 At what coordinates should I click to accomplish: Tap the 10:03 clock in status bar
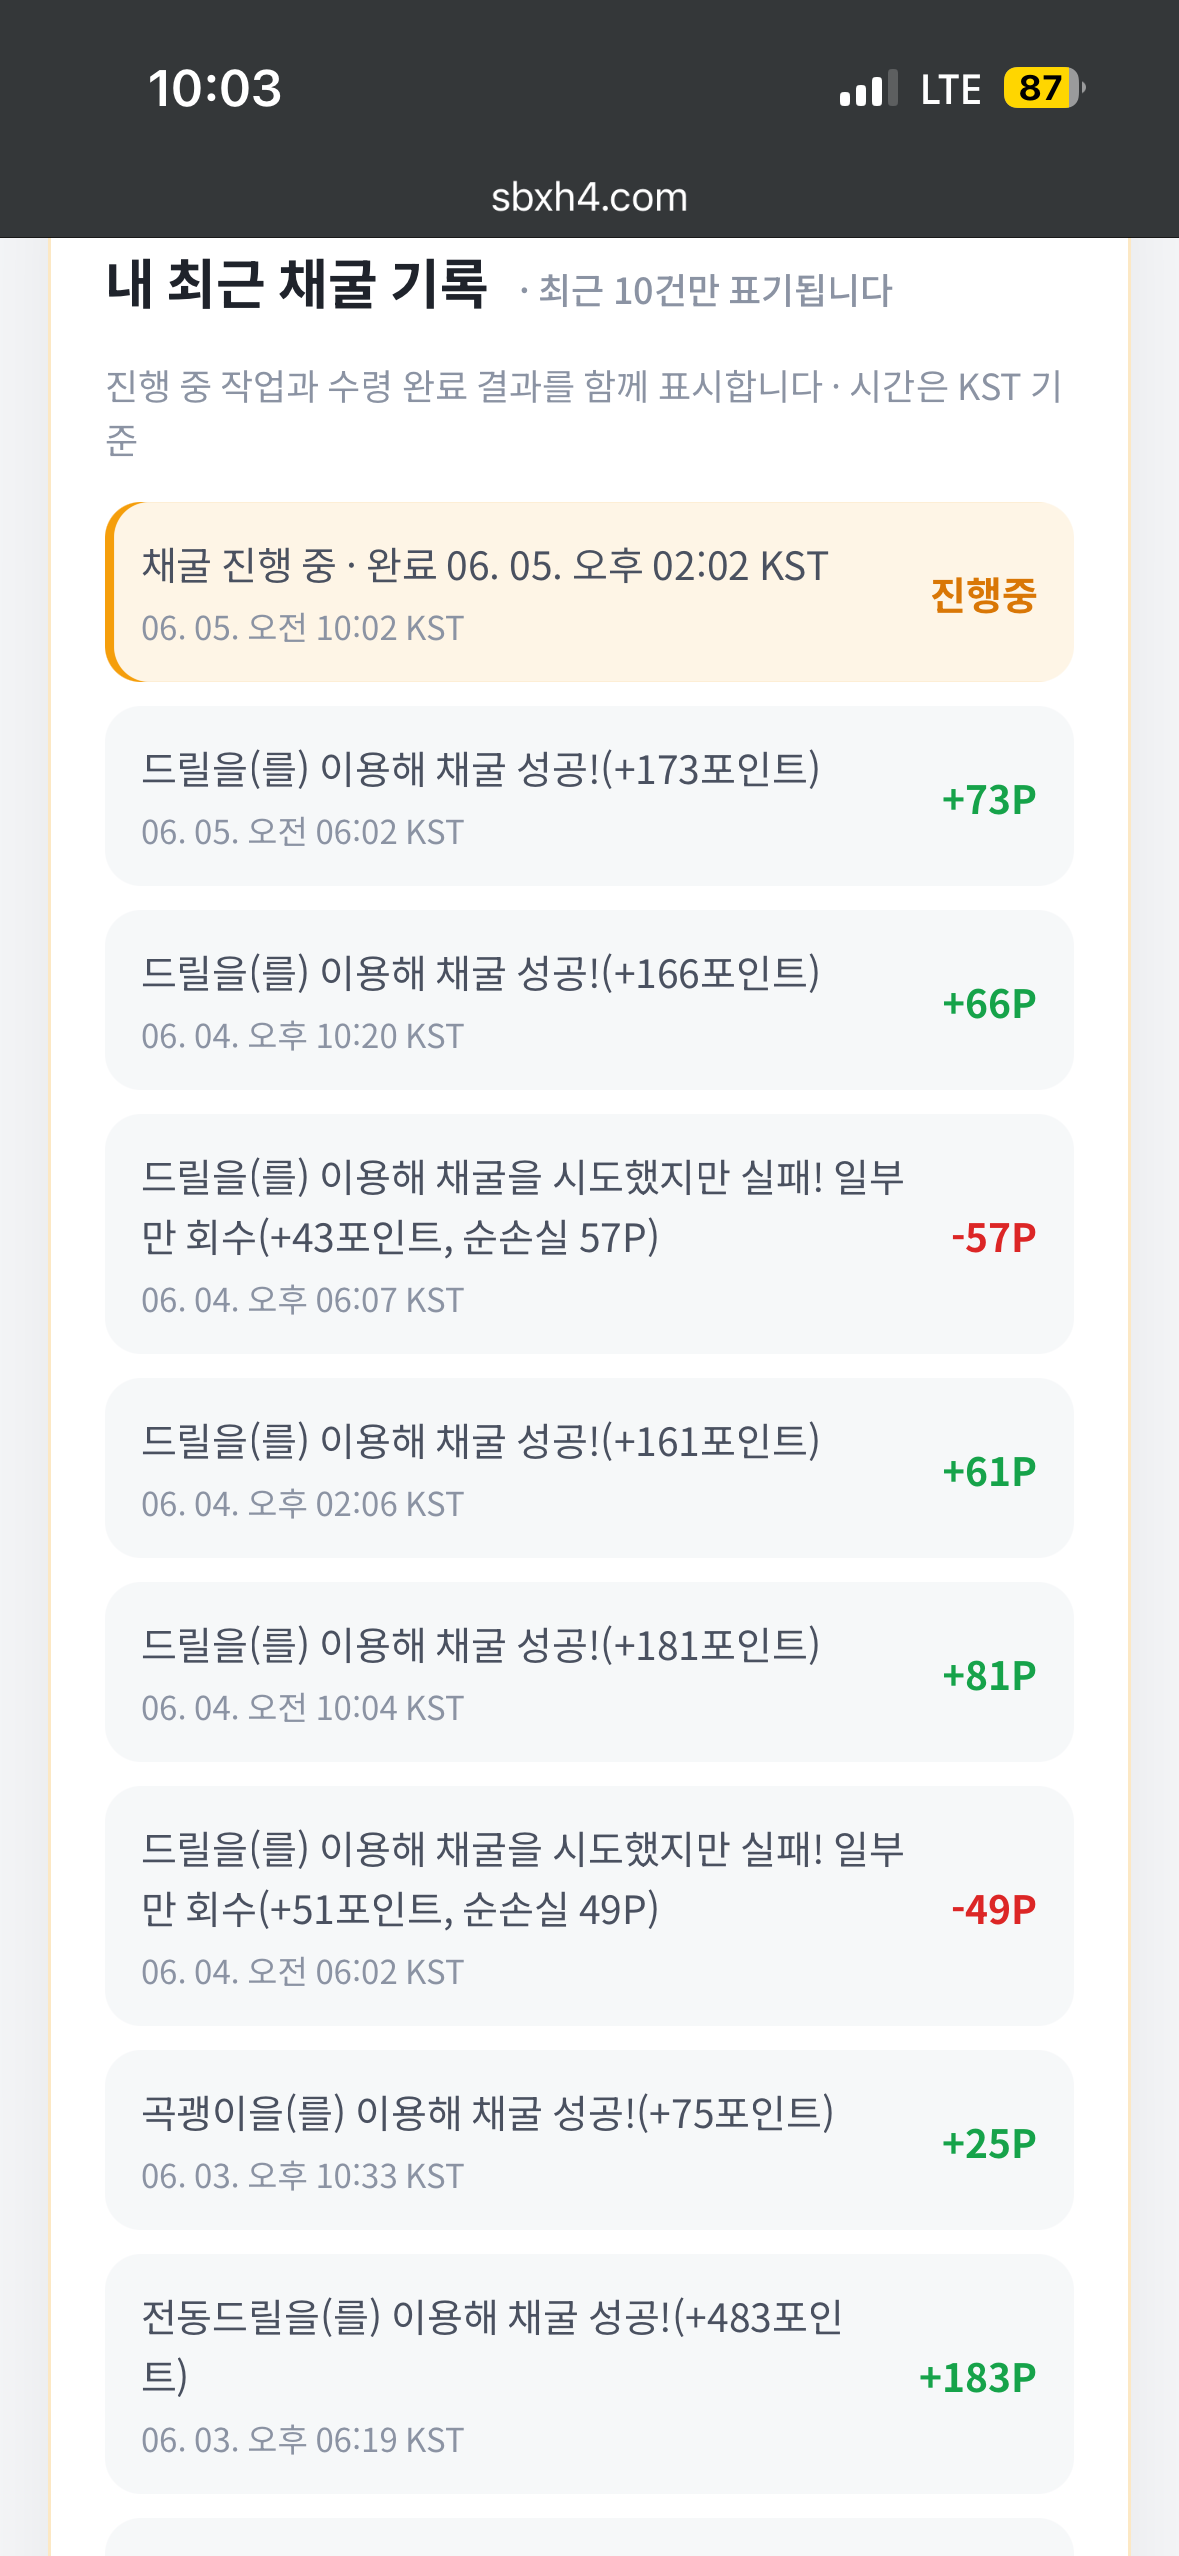[215, 88]
